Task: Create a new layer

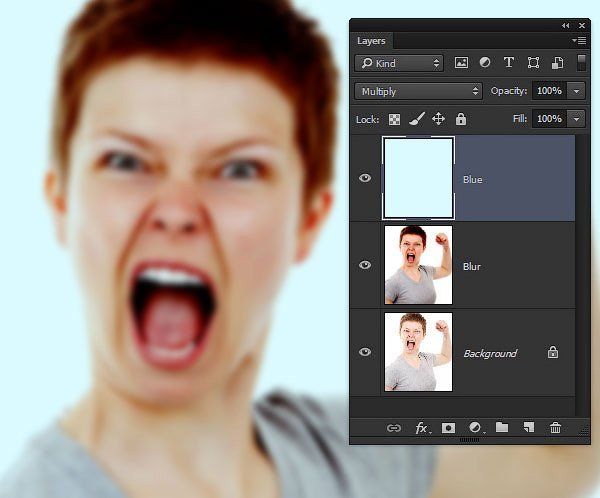Action: 529,428
